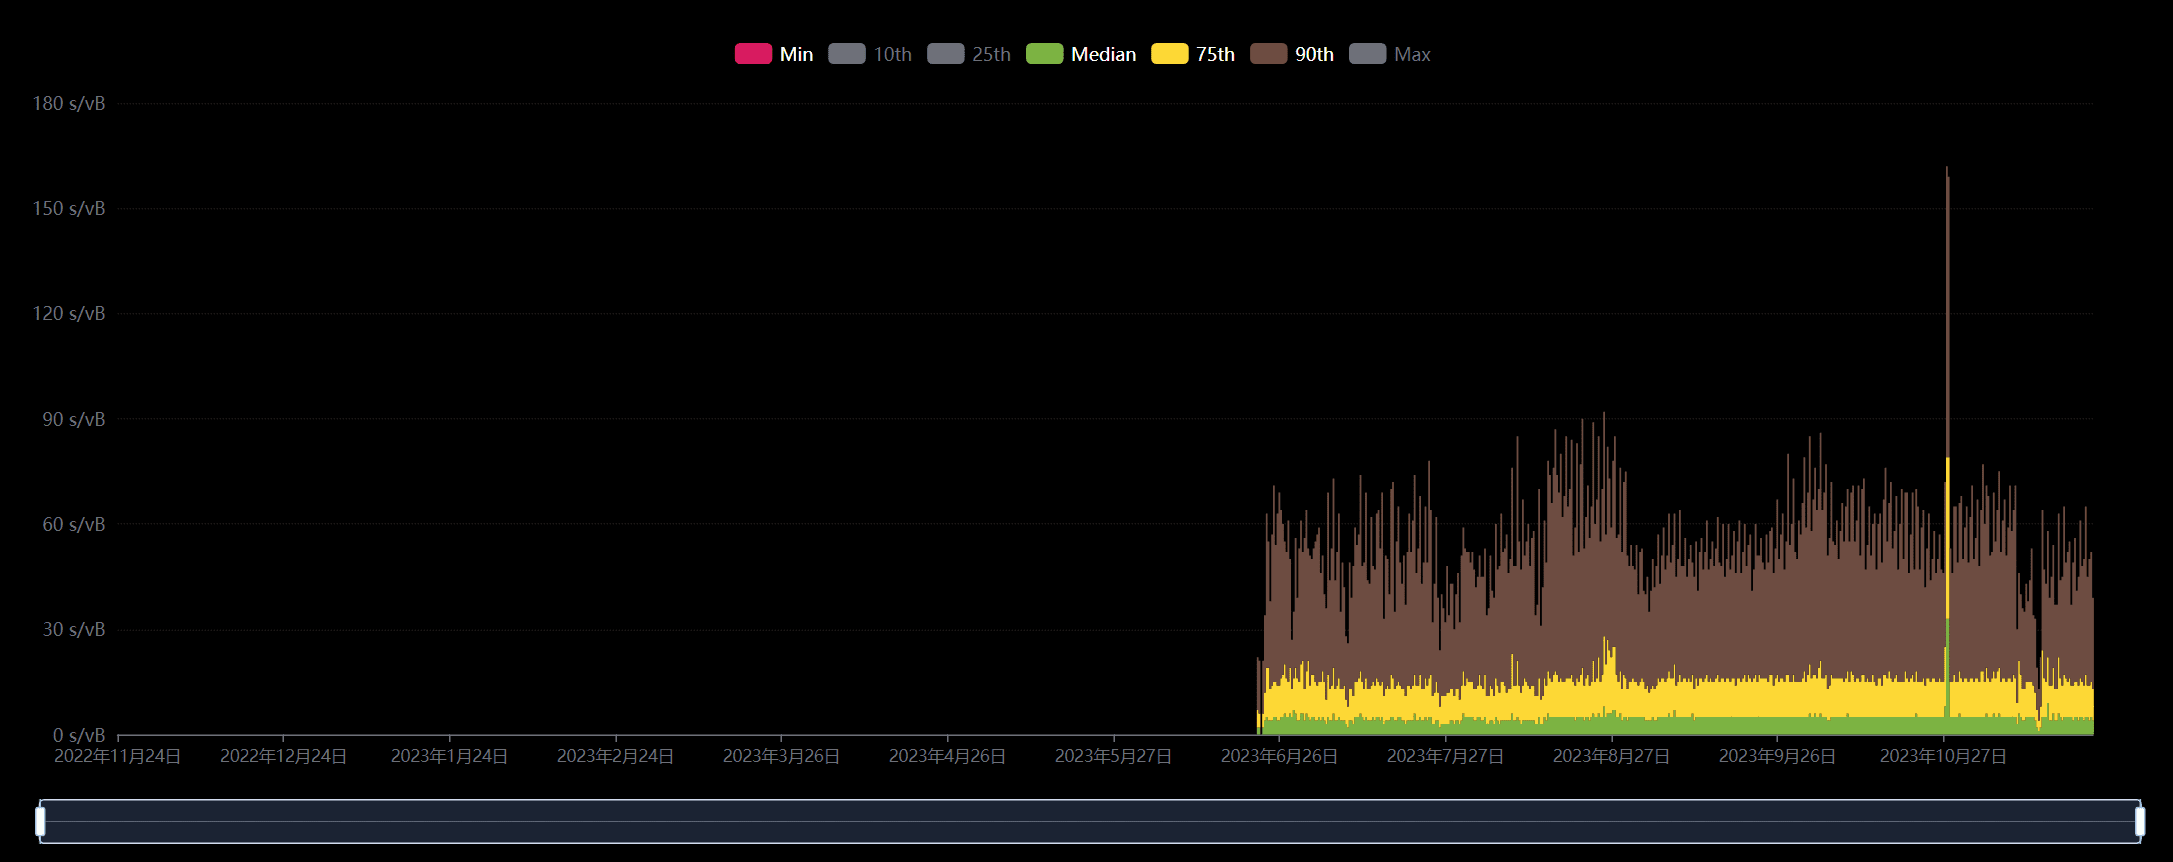Click the grey 25th legend swatch
The height and width of the screenshot is (862, 2173).
pyautogui.click(x=945, y=54)
